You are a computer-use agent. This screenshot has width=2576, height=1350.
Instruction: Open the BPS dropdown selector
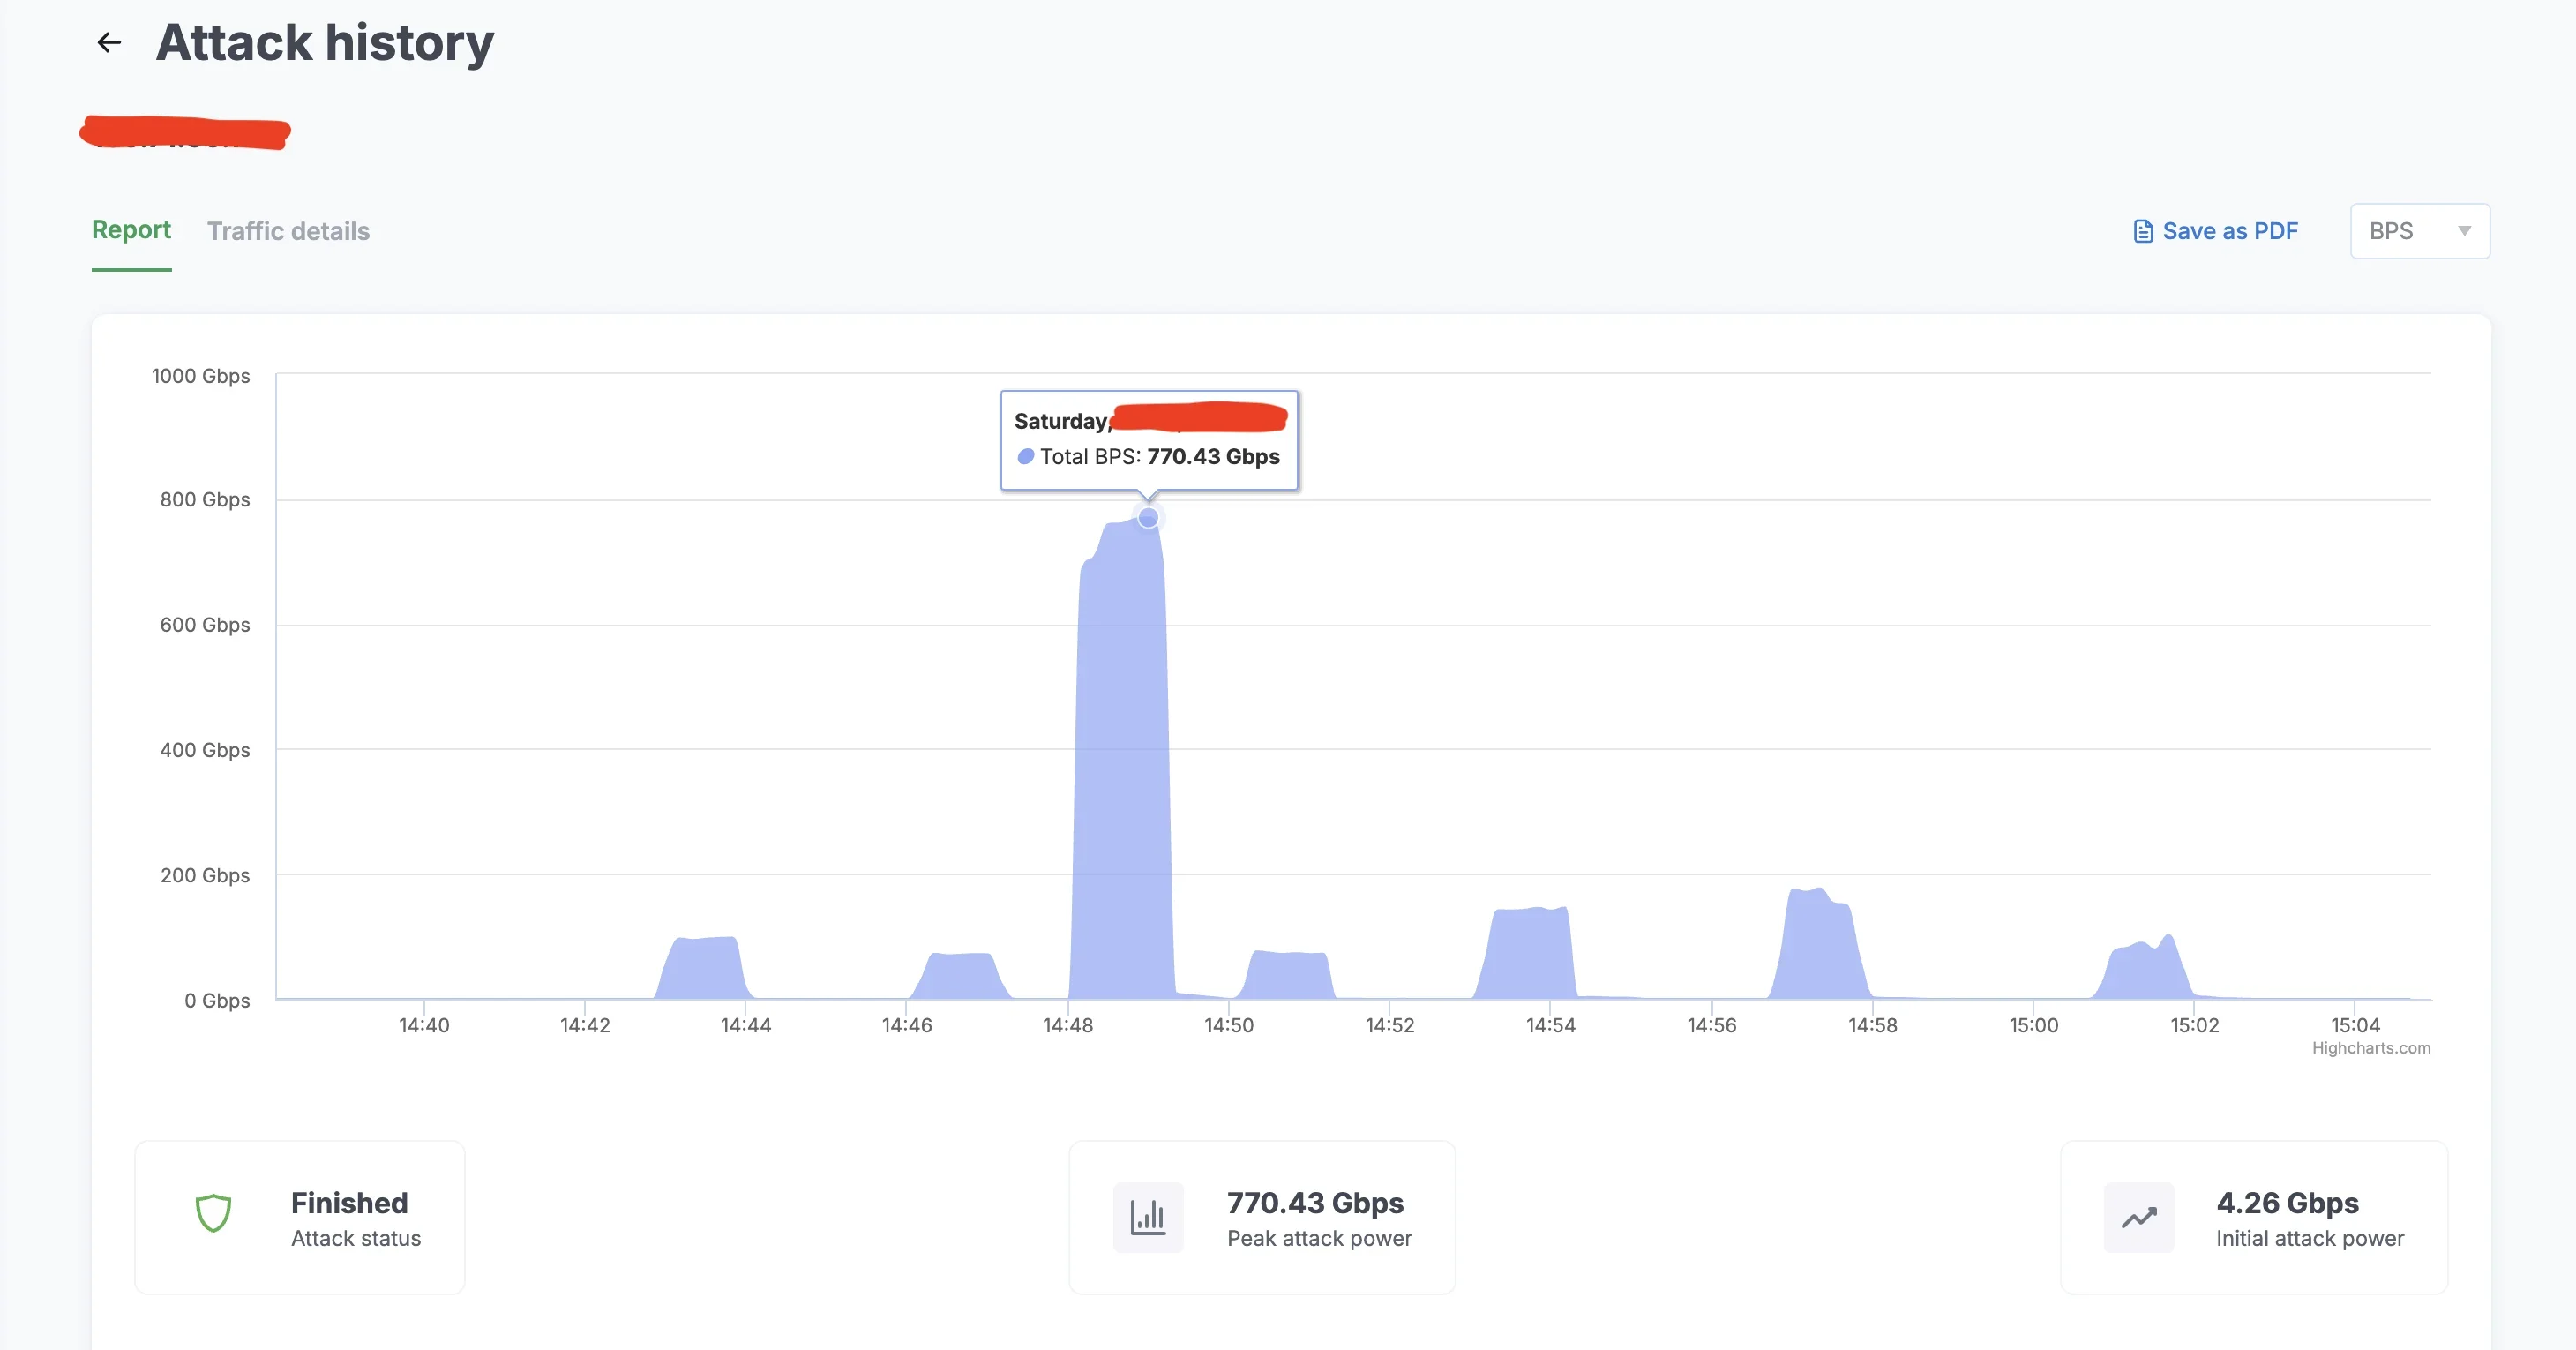pyautogui.click(x=2420, y=231)
